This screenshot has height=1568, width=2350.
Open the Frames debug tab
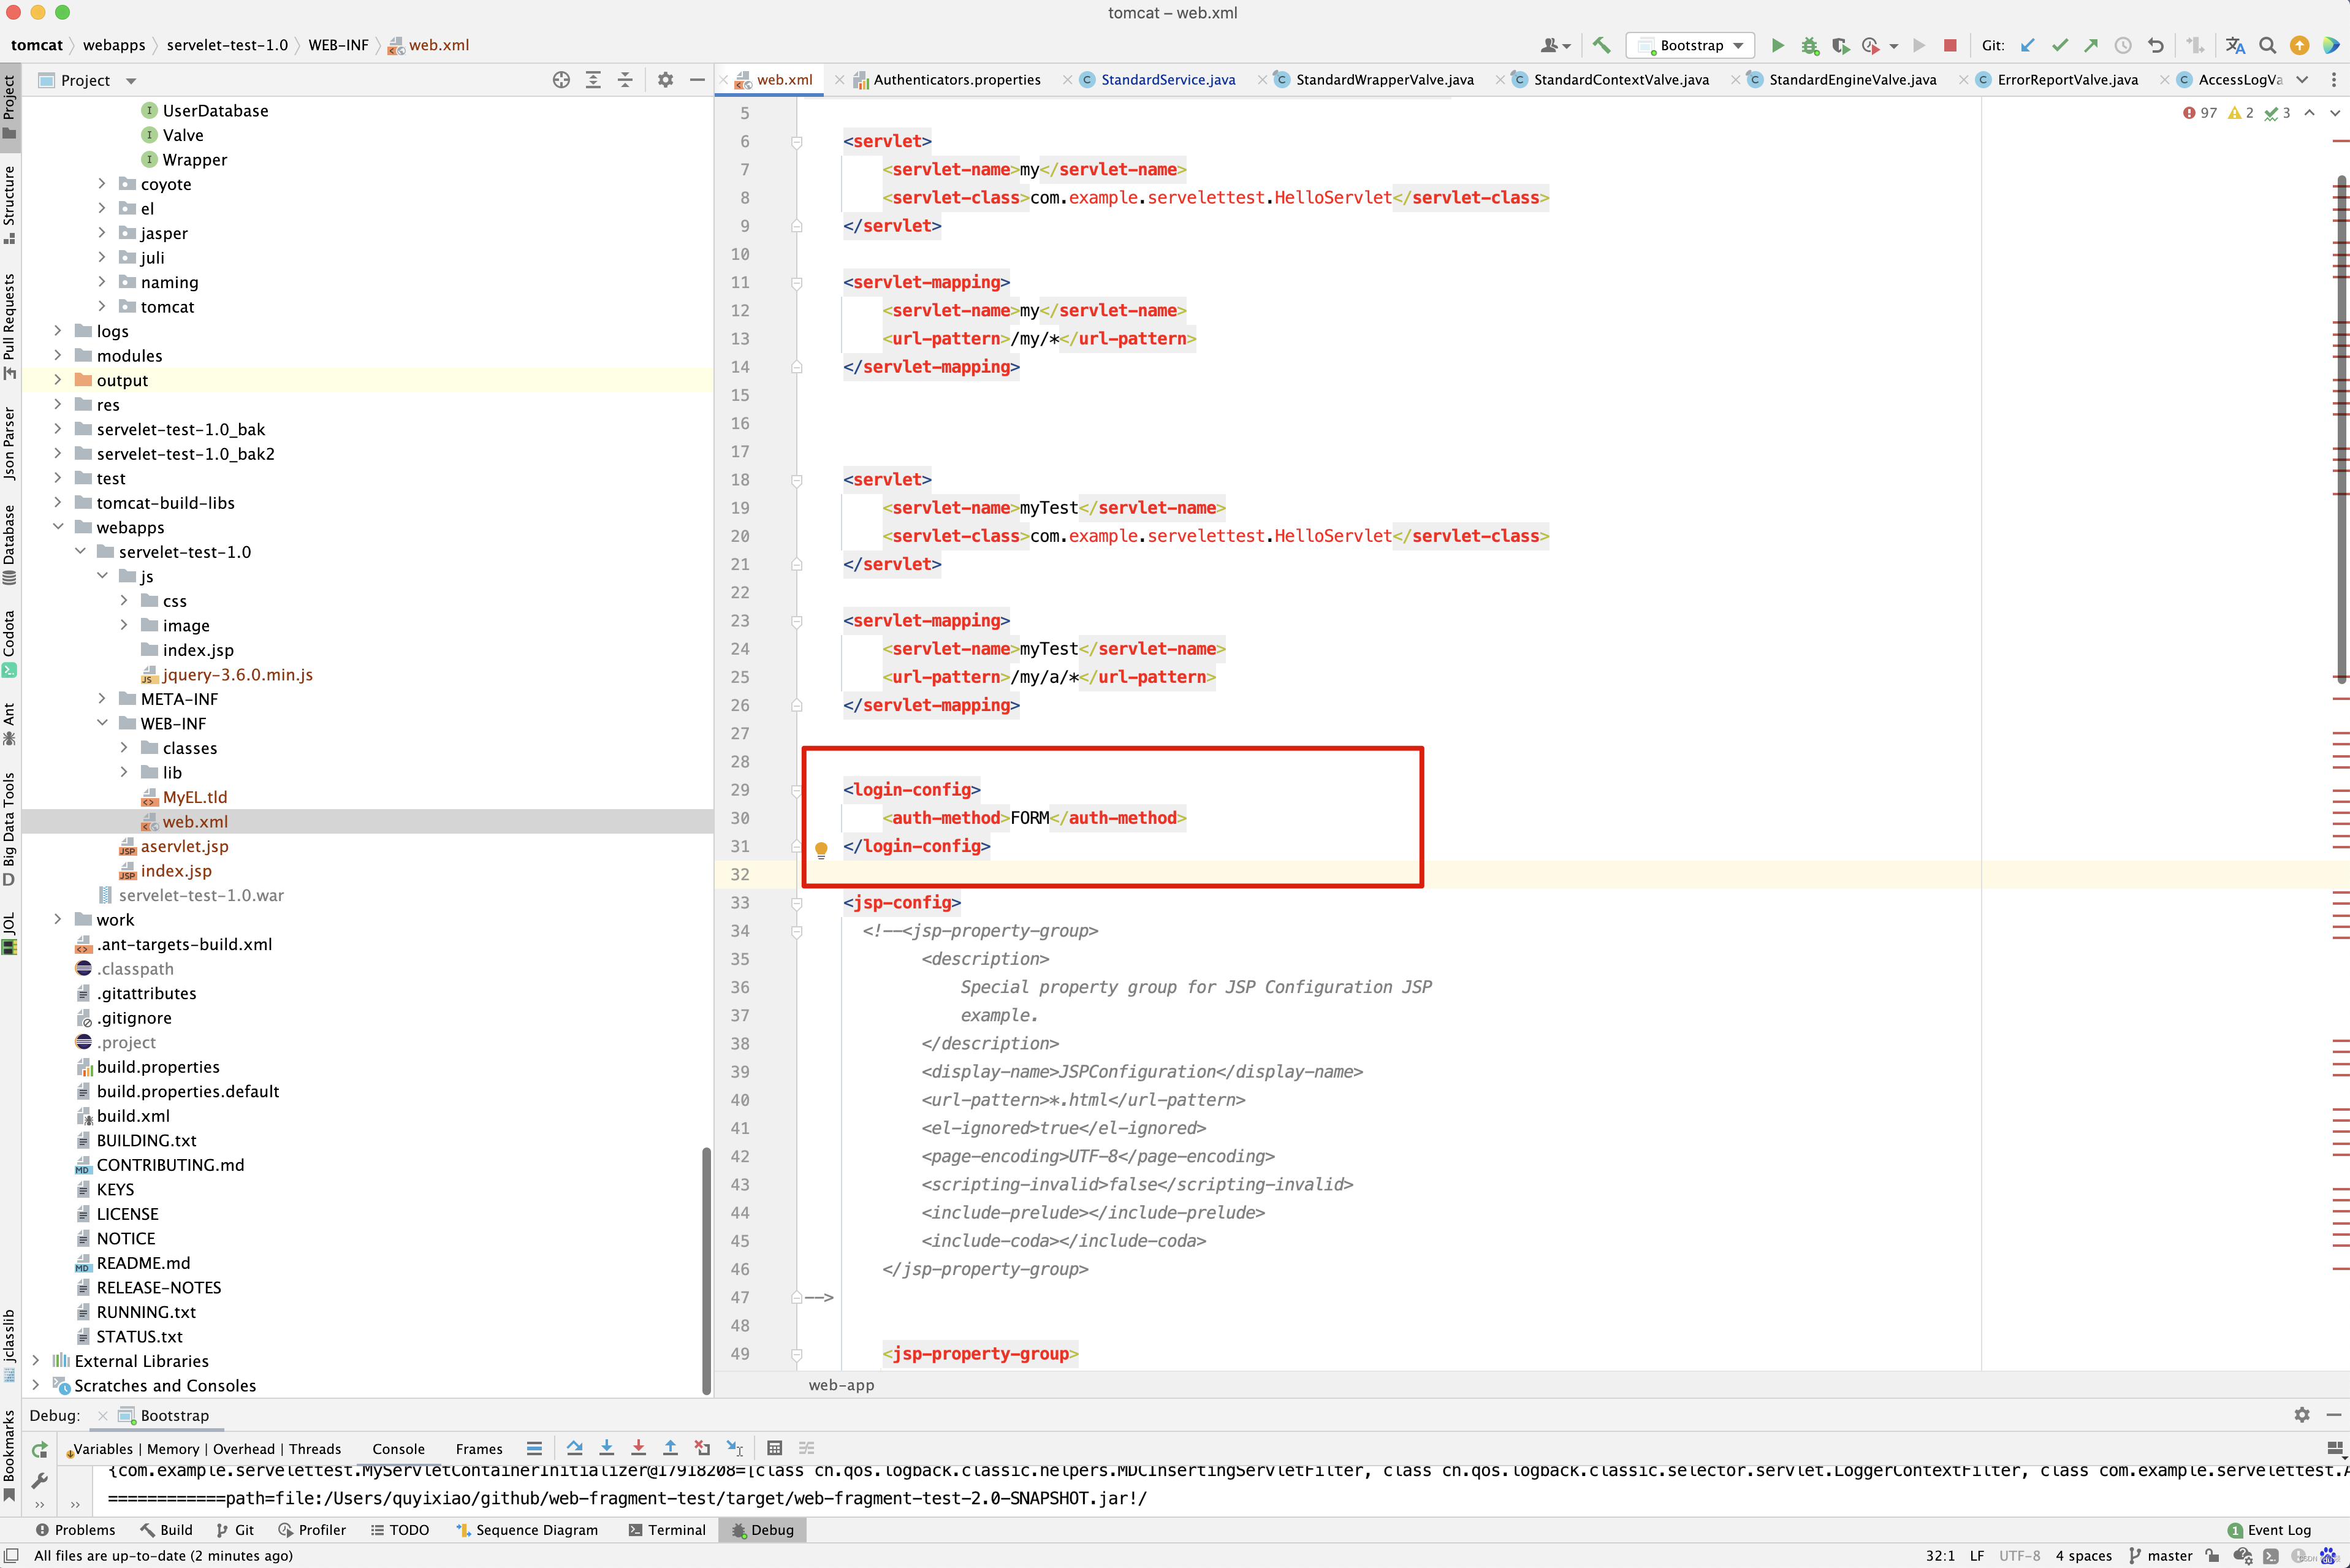click(479, 1449)
